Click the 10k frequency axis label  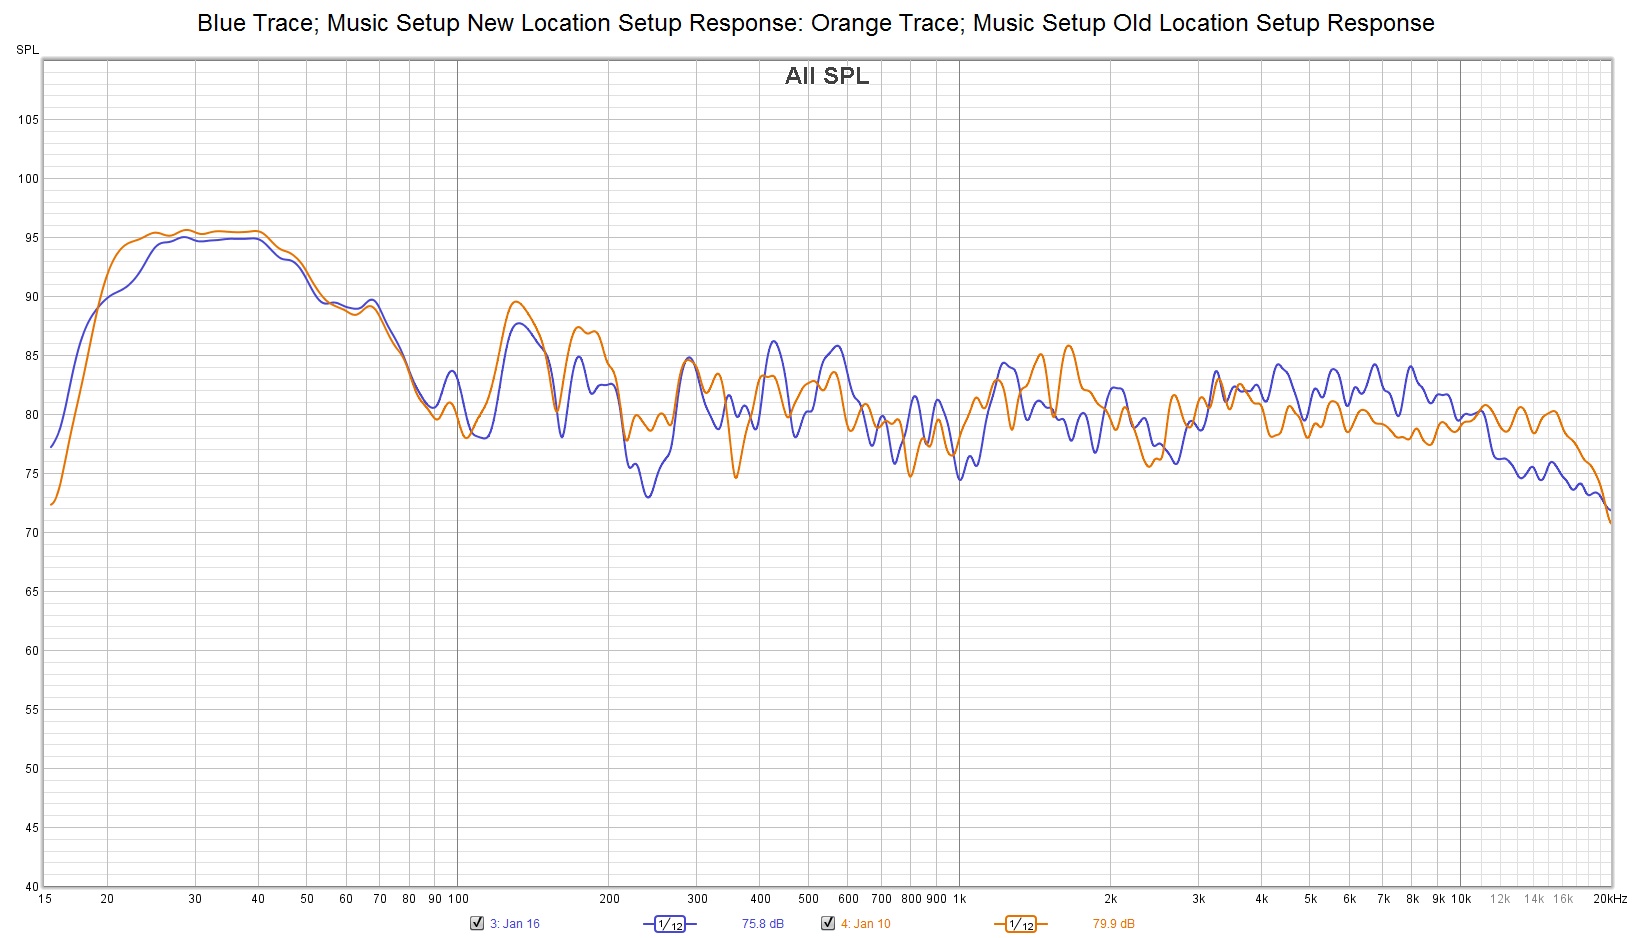coord(1461,899)
